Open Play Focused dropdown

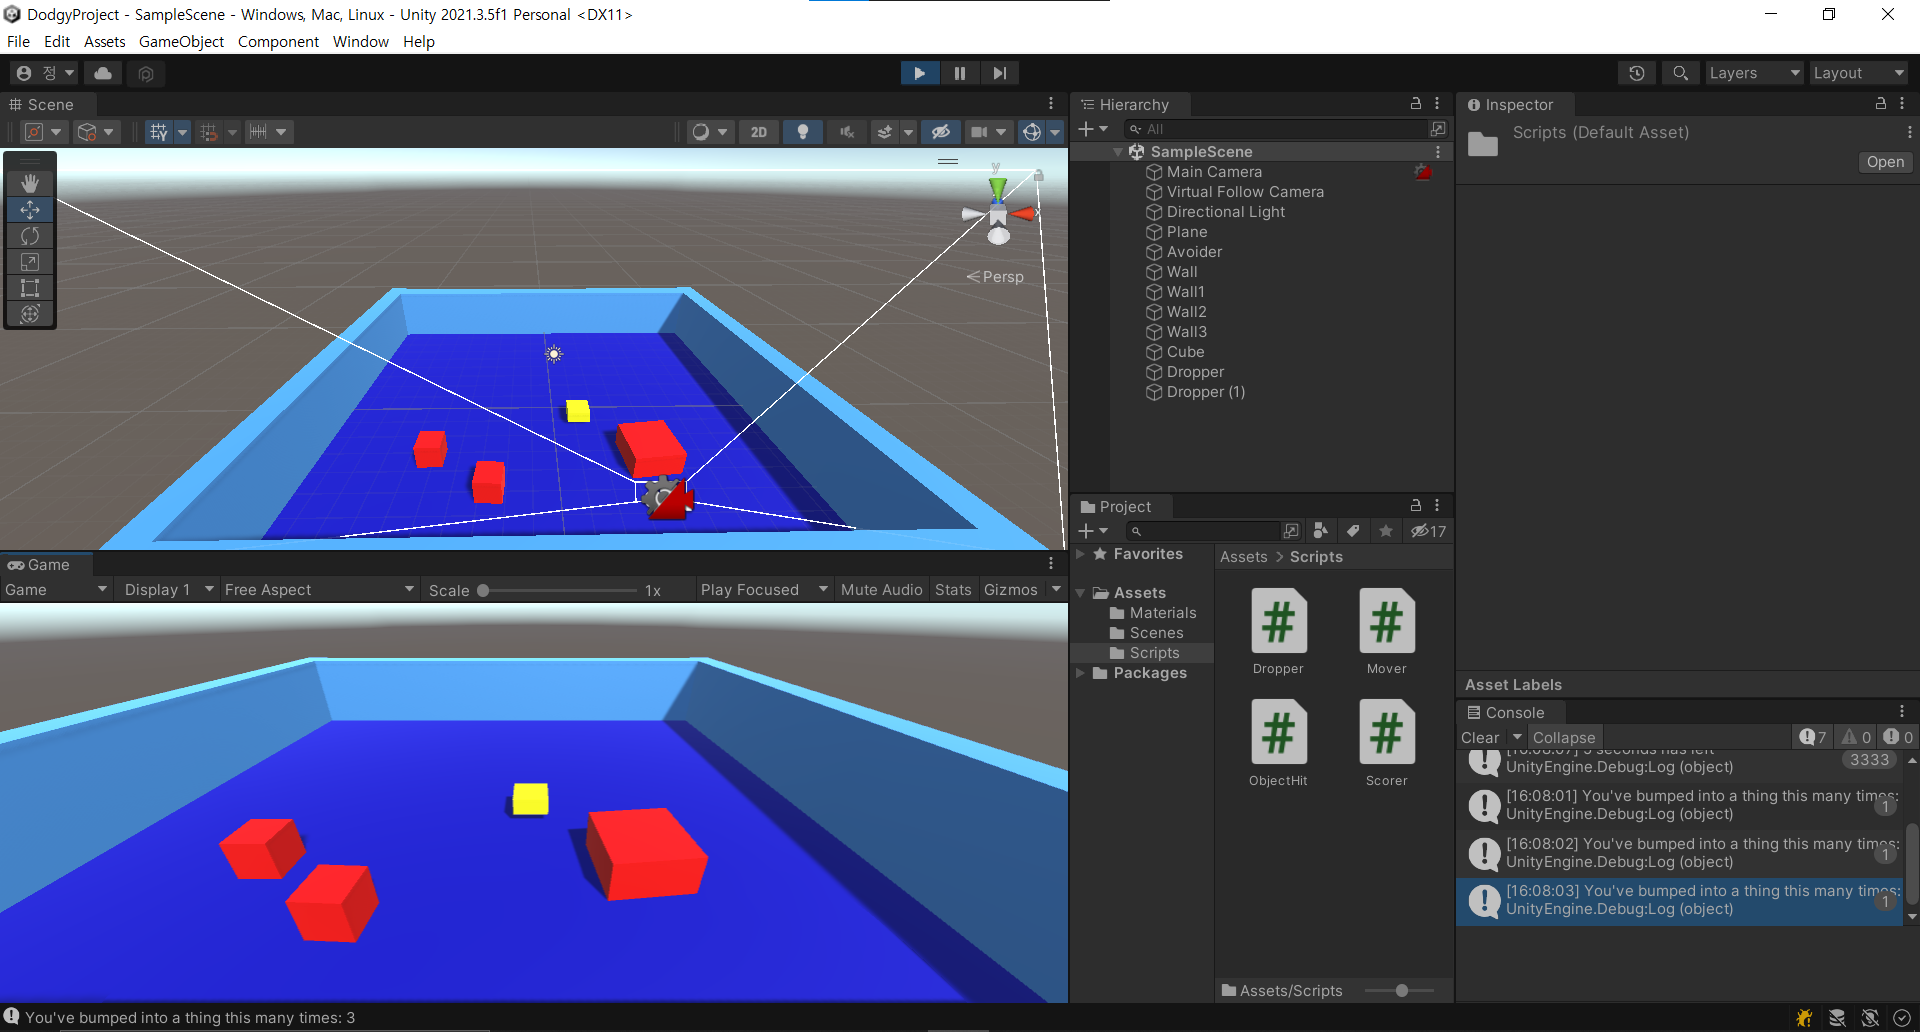pos(764,590)
